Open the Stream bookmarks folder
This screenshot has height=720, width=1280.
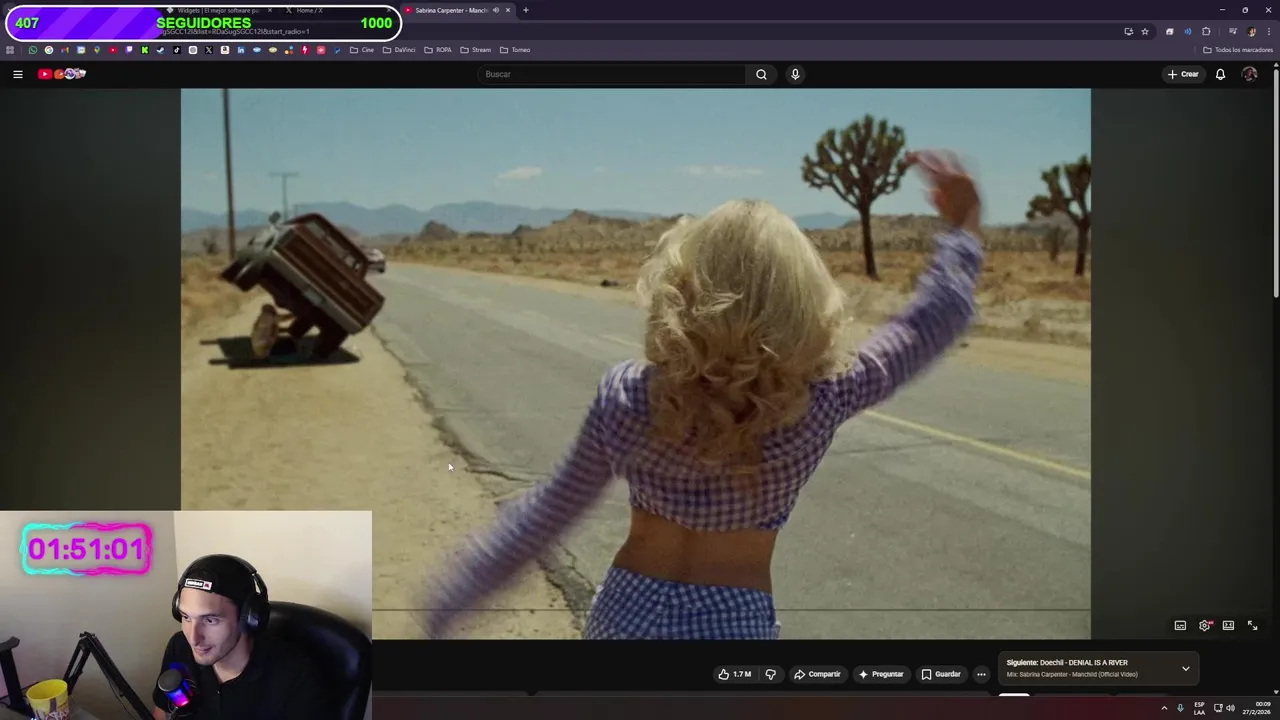[475, 50]
